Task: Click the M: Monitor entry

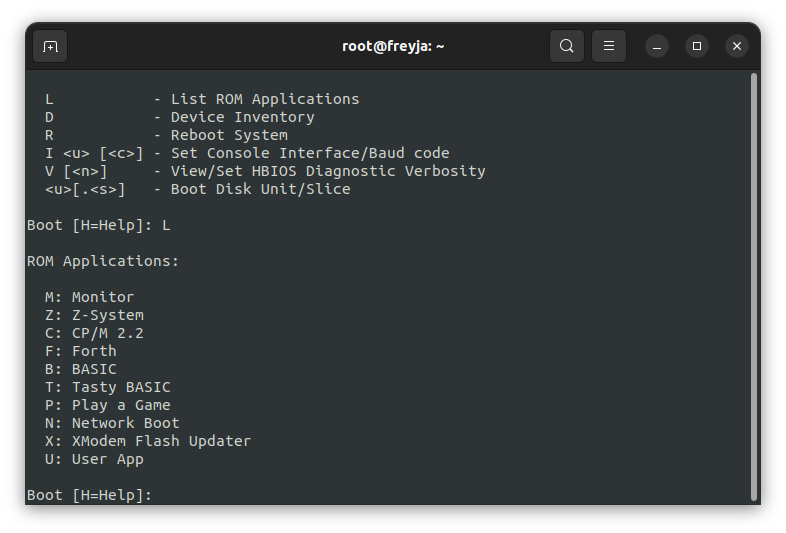Action: [x=89, y=297]
